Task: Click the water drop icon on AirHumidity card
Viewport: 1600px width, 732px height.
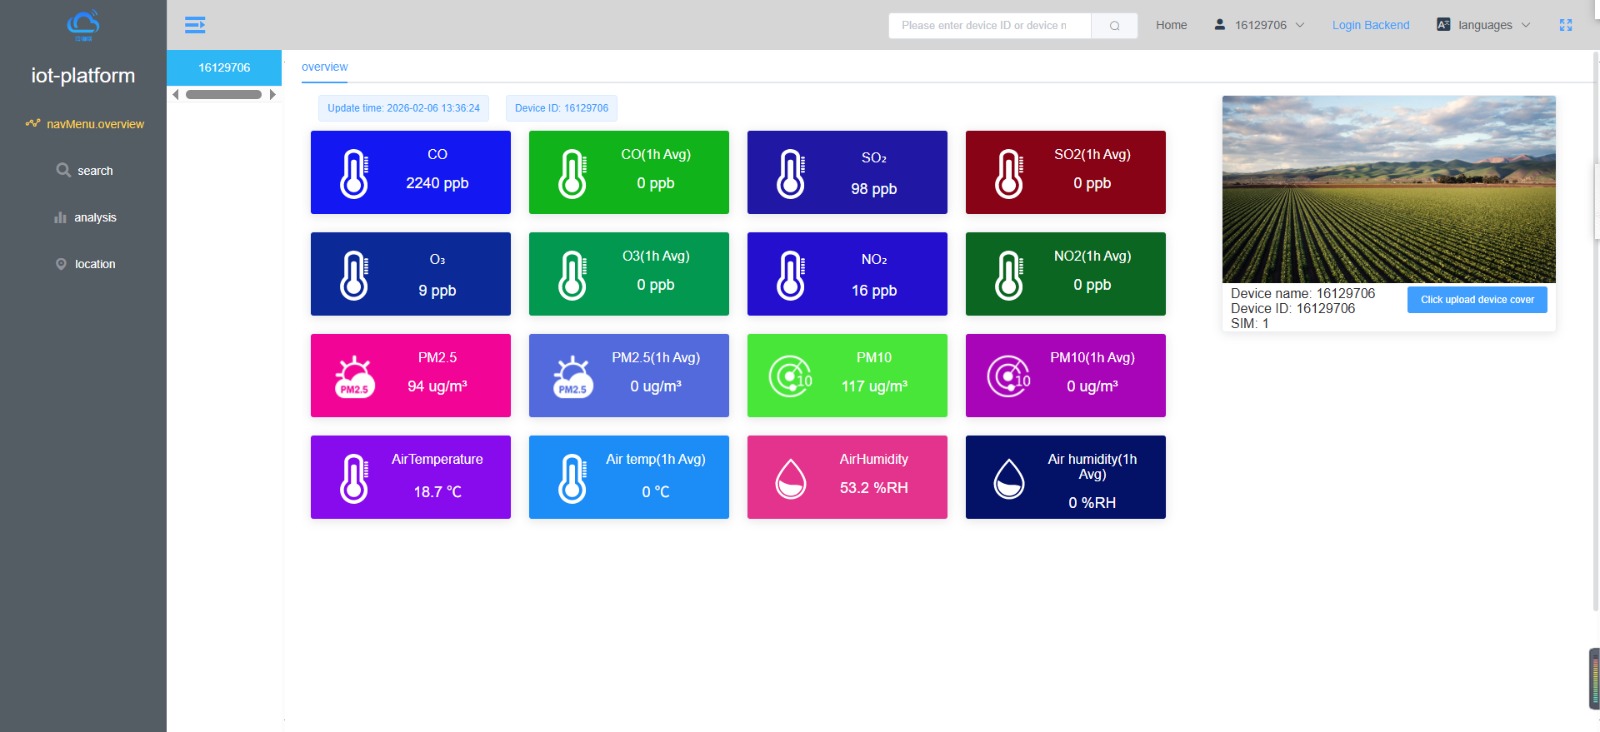Action: point(791,478)
